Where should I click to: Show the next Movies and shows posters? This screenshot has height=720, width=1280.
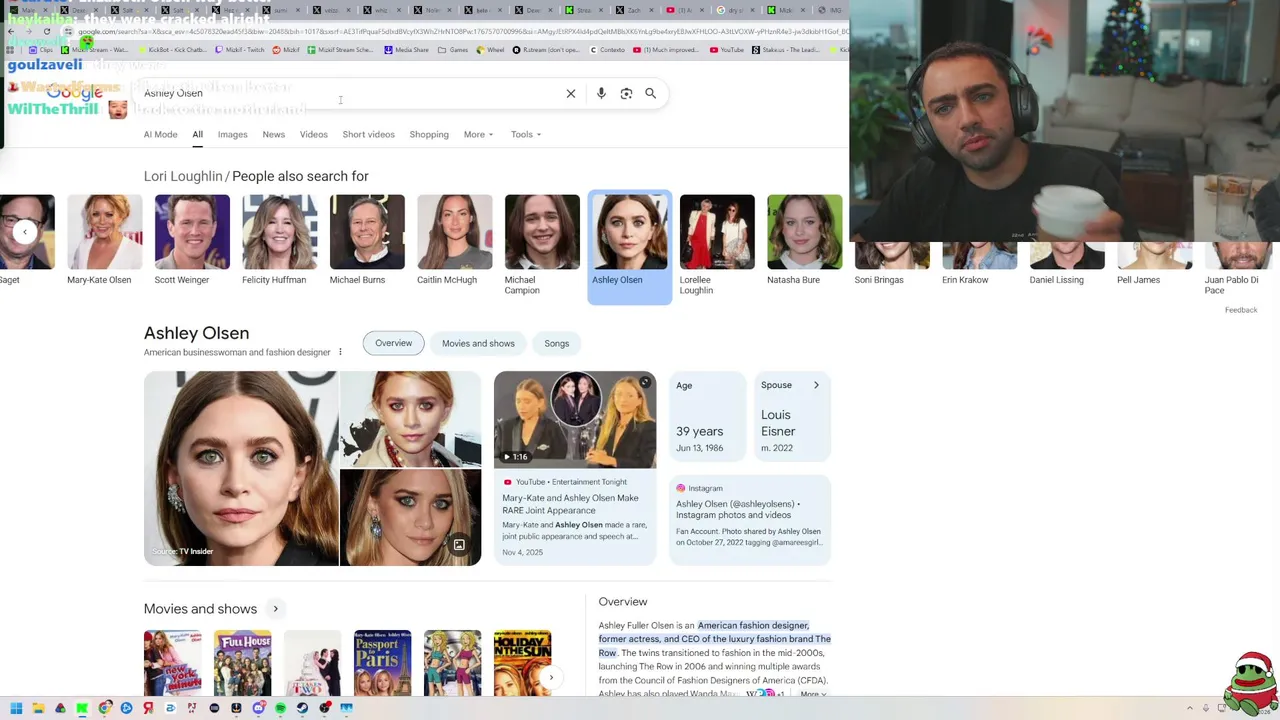point(551,677)
